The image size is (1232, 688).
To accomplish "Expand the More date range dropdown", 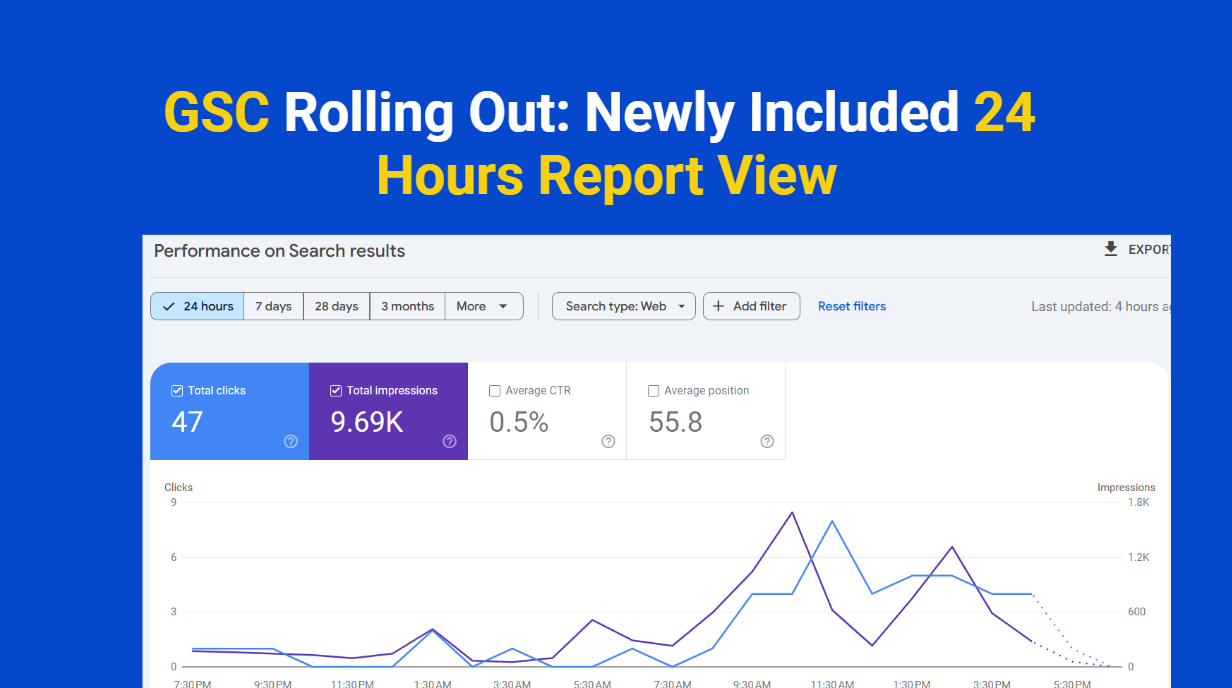I will 484,306.
